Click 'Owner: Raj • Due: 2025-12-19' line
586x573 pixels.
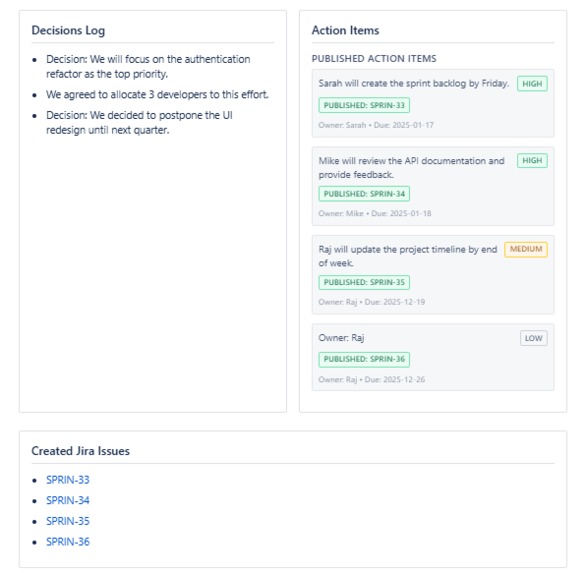point(372,302)
